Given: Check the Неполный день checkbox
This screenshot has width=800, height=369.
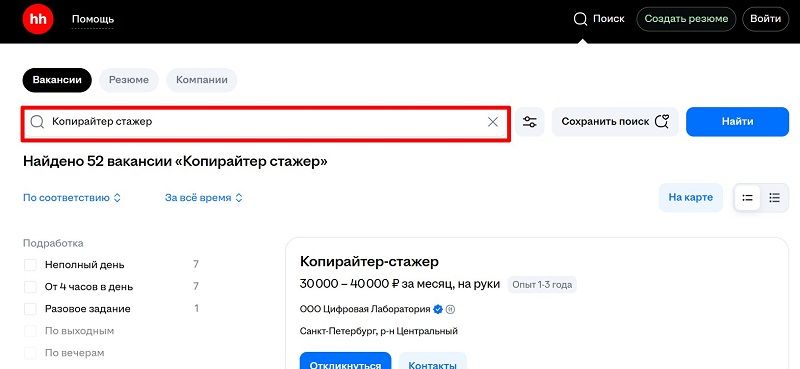Looking at the screenshot, I should [x=30, y=265].
